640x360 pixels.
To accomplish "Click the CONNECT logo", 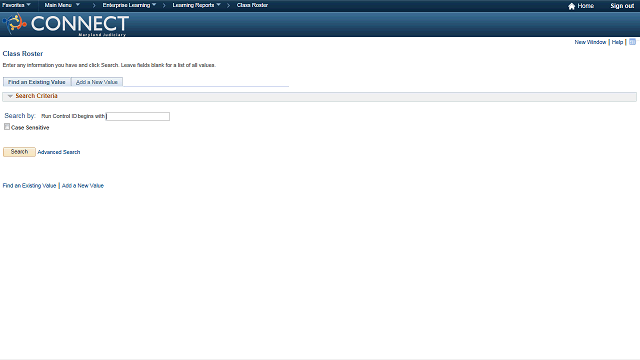I will click(66, 24).
